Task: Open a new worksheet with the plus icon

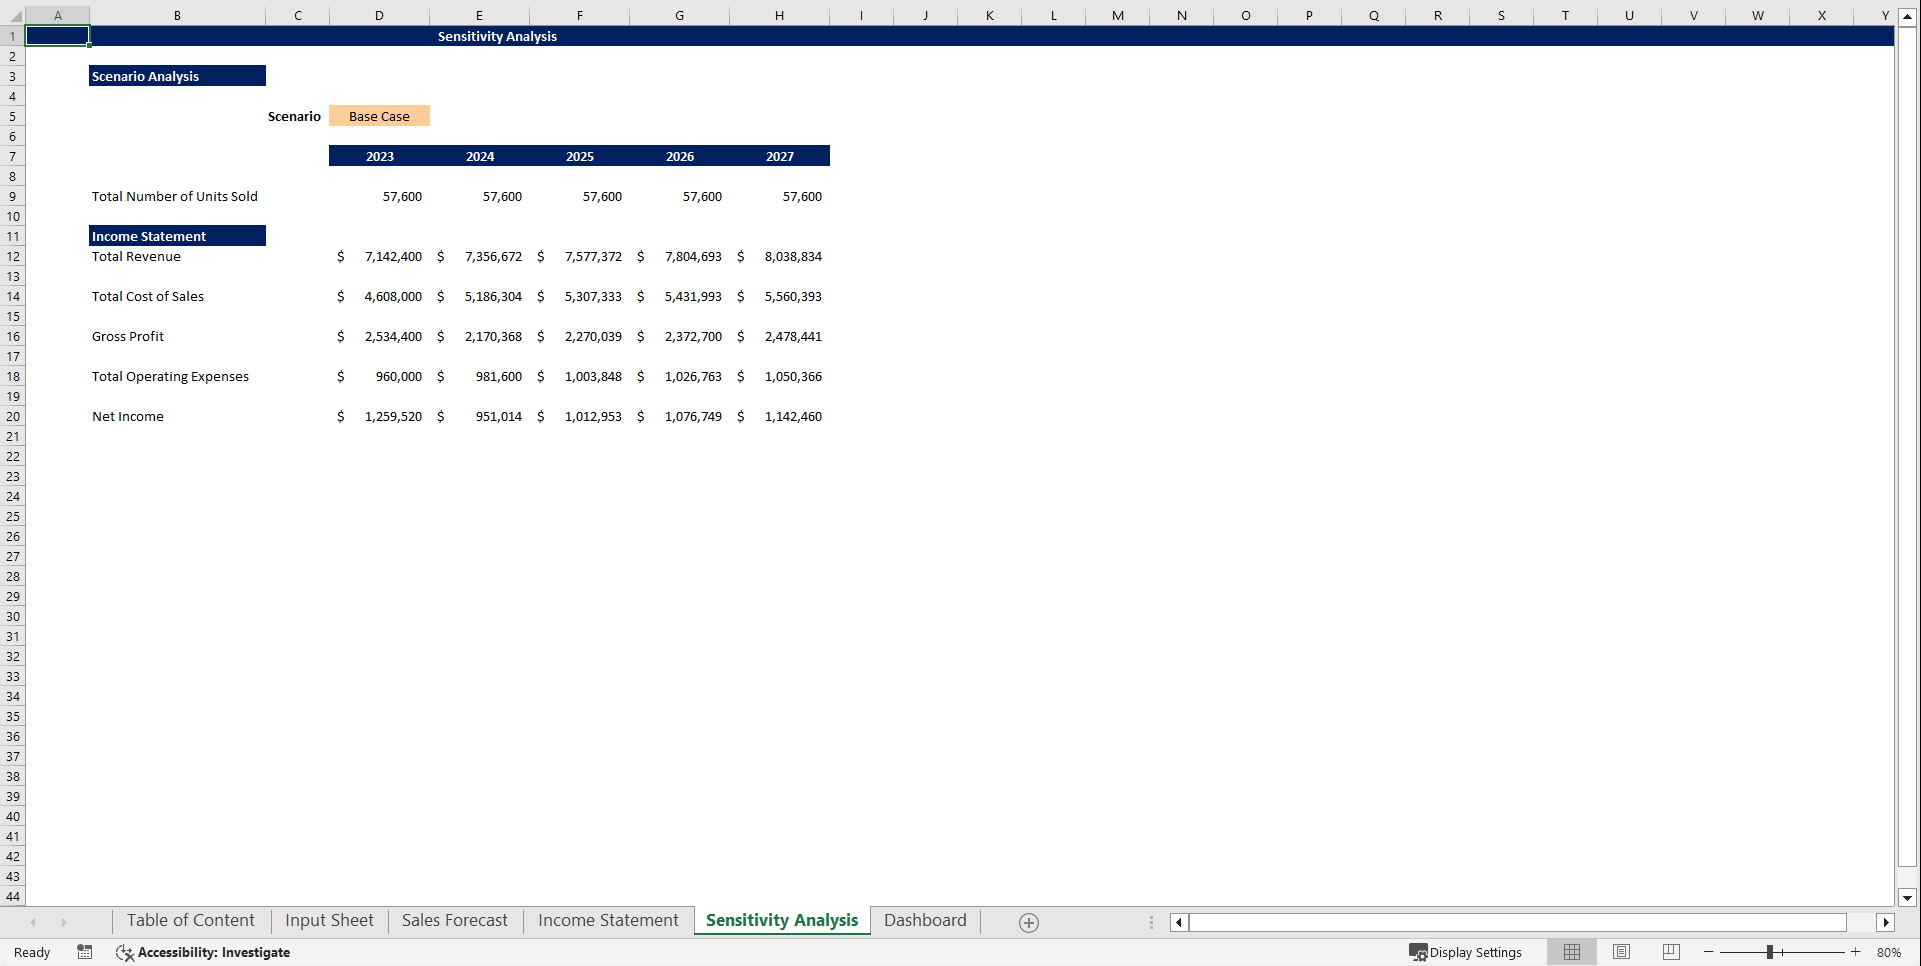Action: 1028,922
